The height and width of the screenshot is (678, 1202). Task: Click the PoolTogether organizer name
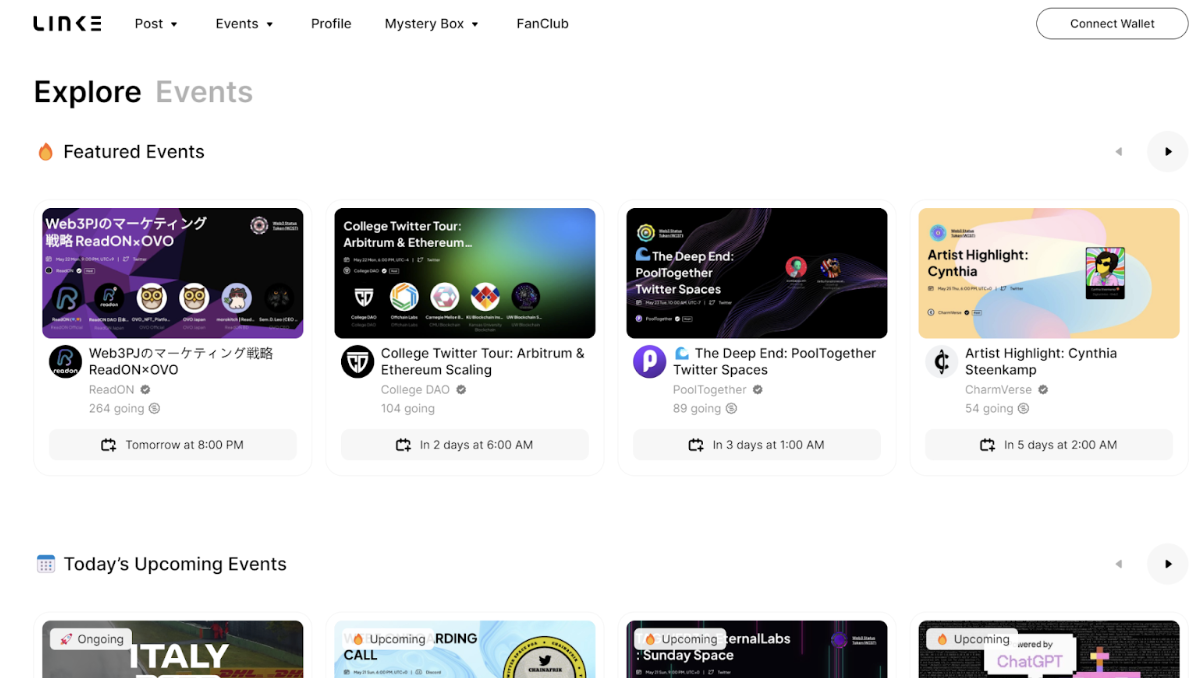[710, 390]
